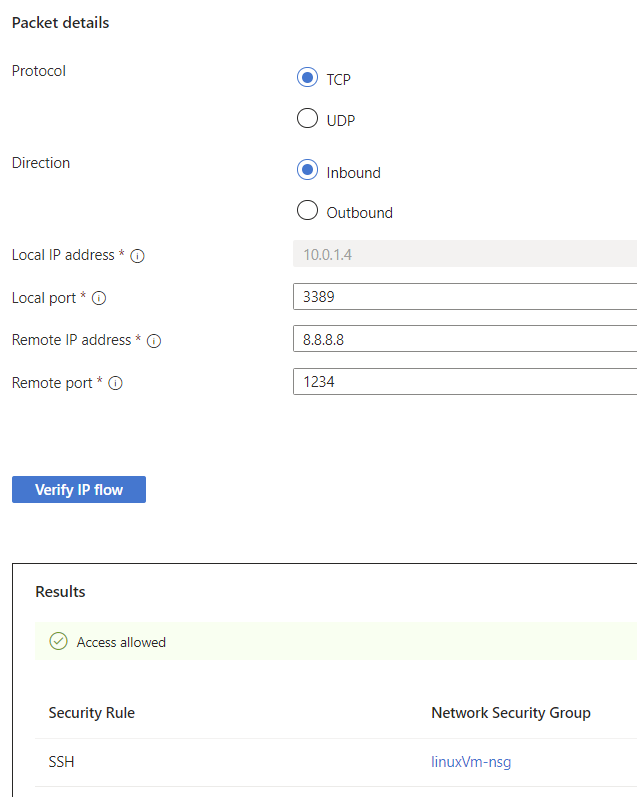This screenshot has width=637, height=797.
Task: Click info icon beside Local IP address
Action: 138,256
